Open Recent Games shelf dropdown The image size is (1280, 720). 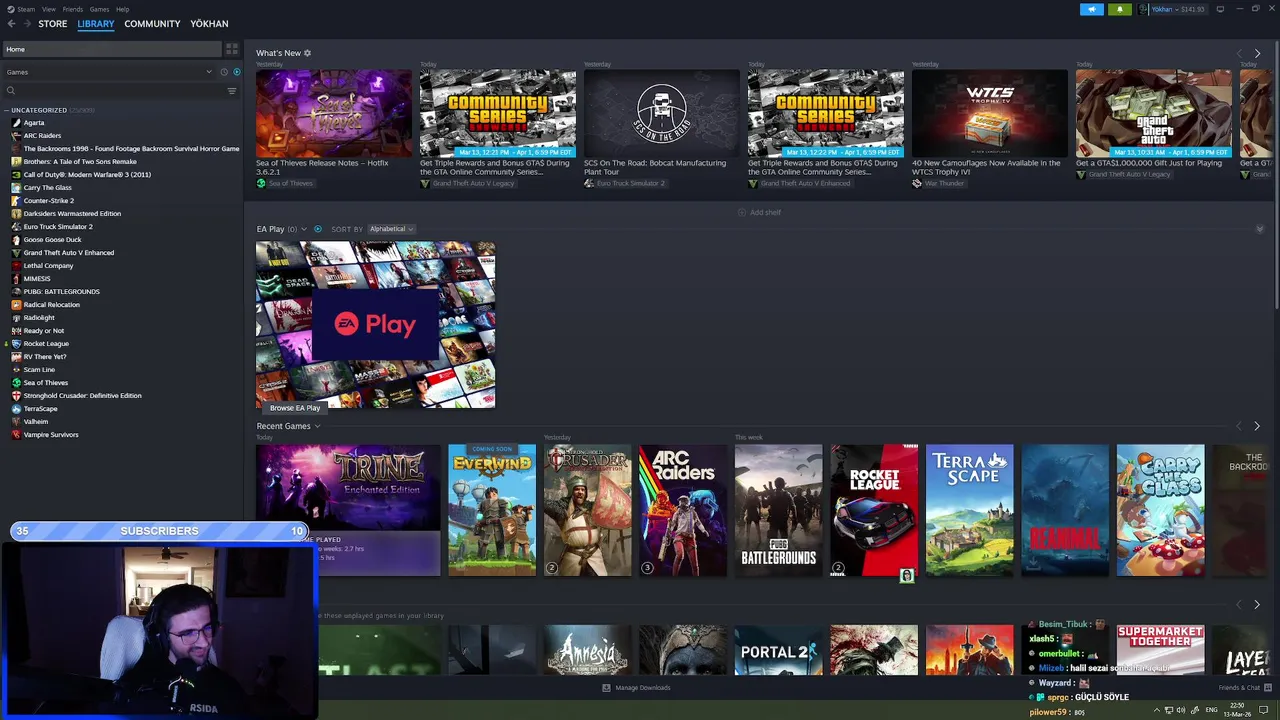point(317,426)
